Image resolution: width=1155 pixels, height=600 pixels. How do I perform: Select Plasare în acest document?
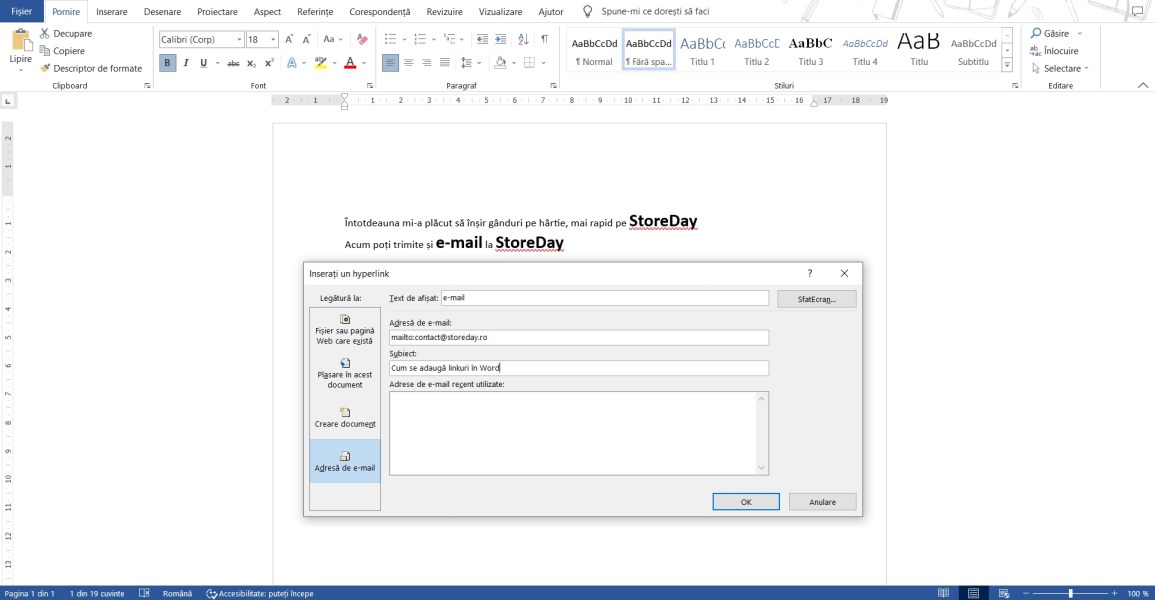tap(345, 374)
